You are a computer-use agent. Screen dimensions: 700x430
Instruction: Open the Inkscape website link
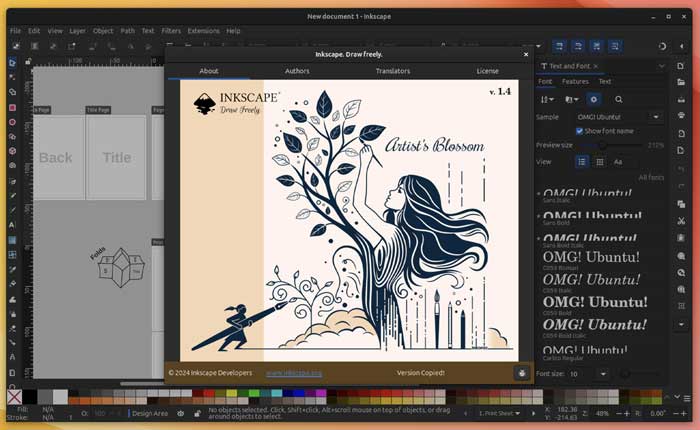click(x=294, y=373)
